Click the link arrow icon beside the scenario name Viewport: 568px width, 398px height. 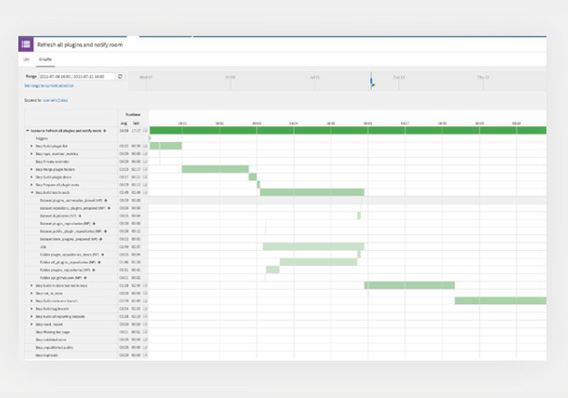pos(105,130)
